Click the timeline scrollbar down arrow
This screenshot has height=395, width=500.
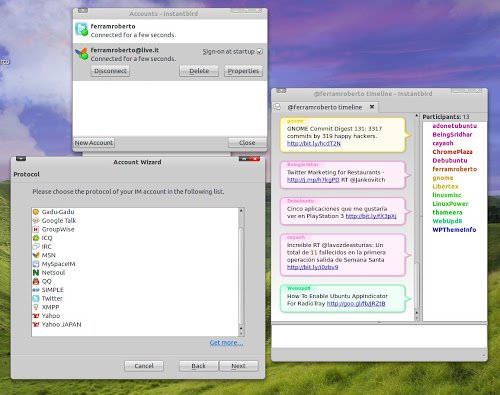[416, 319]
